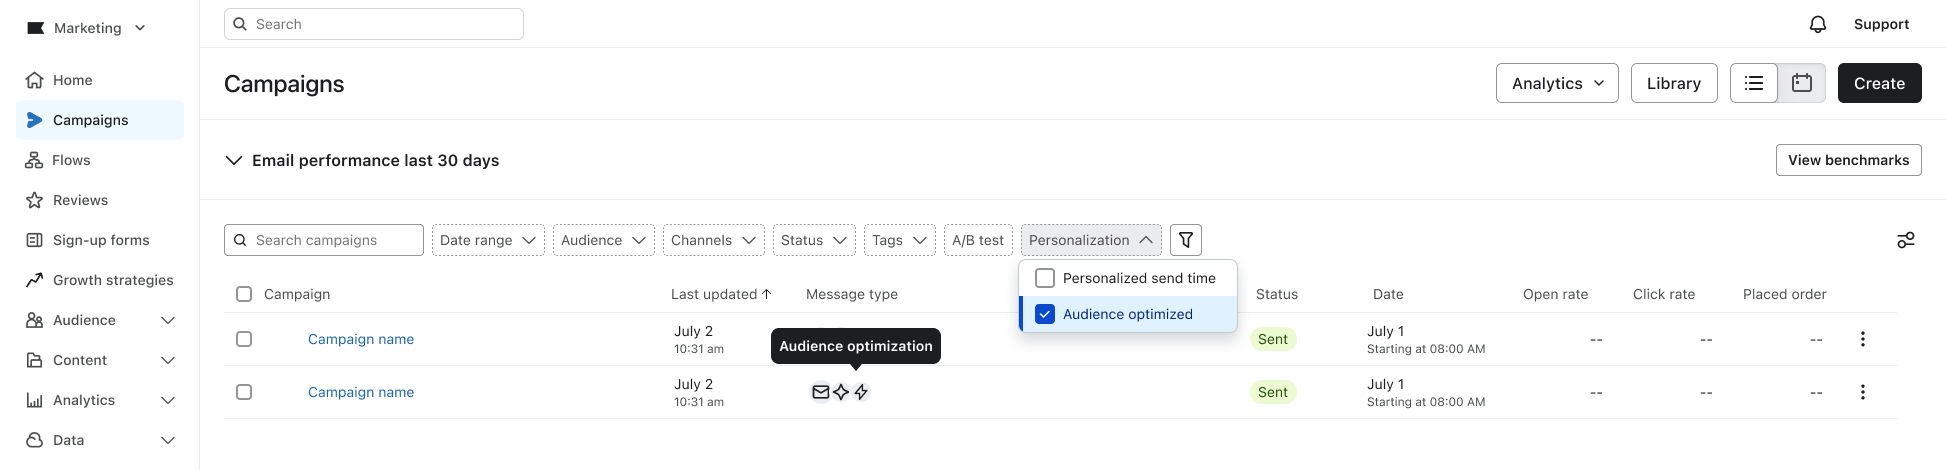The width and height of the screenshot is (1946, 470).
Task: Open the Audience filter dropdown
Action: click(604, 240)
